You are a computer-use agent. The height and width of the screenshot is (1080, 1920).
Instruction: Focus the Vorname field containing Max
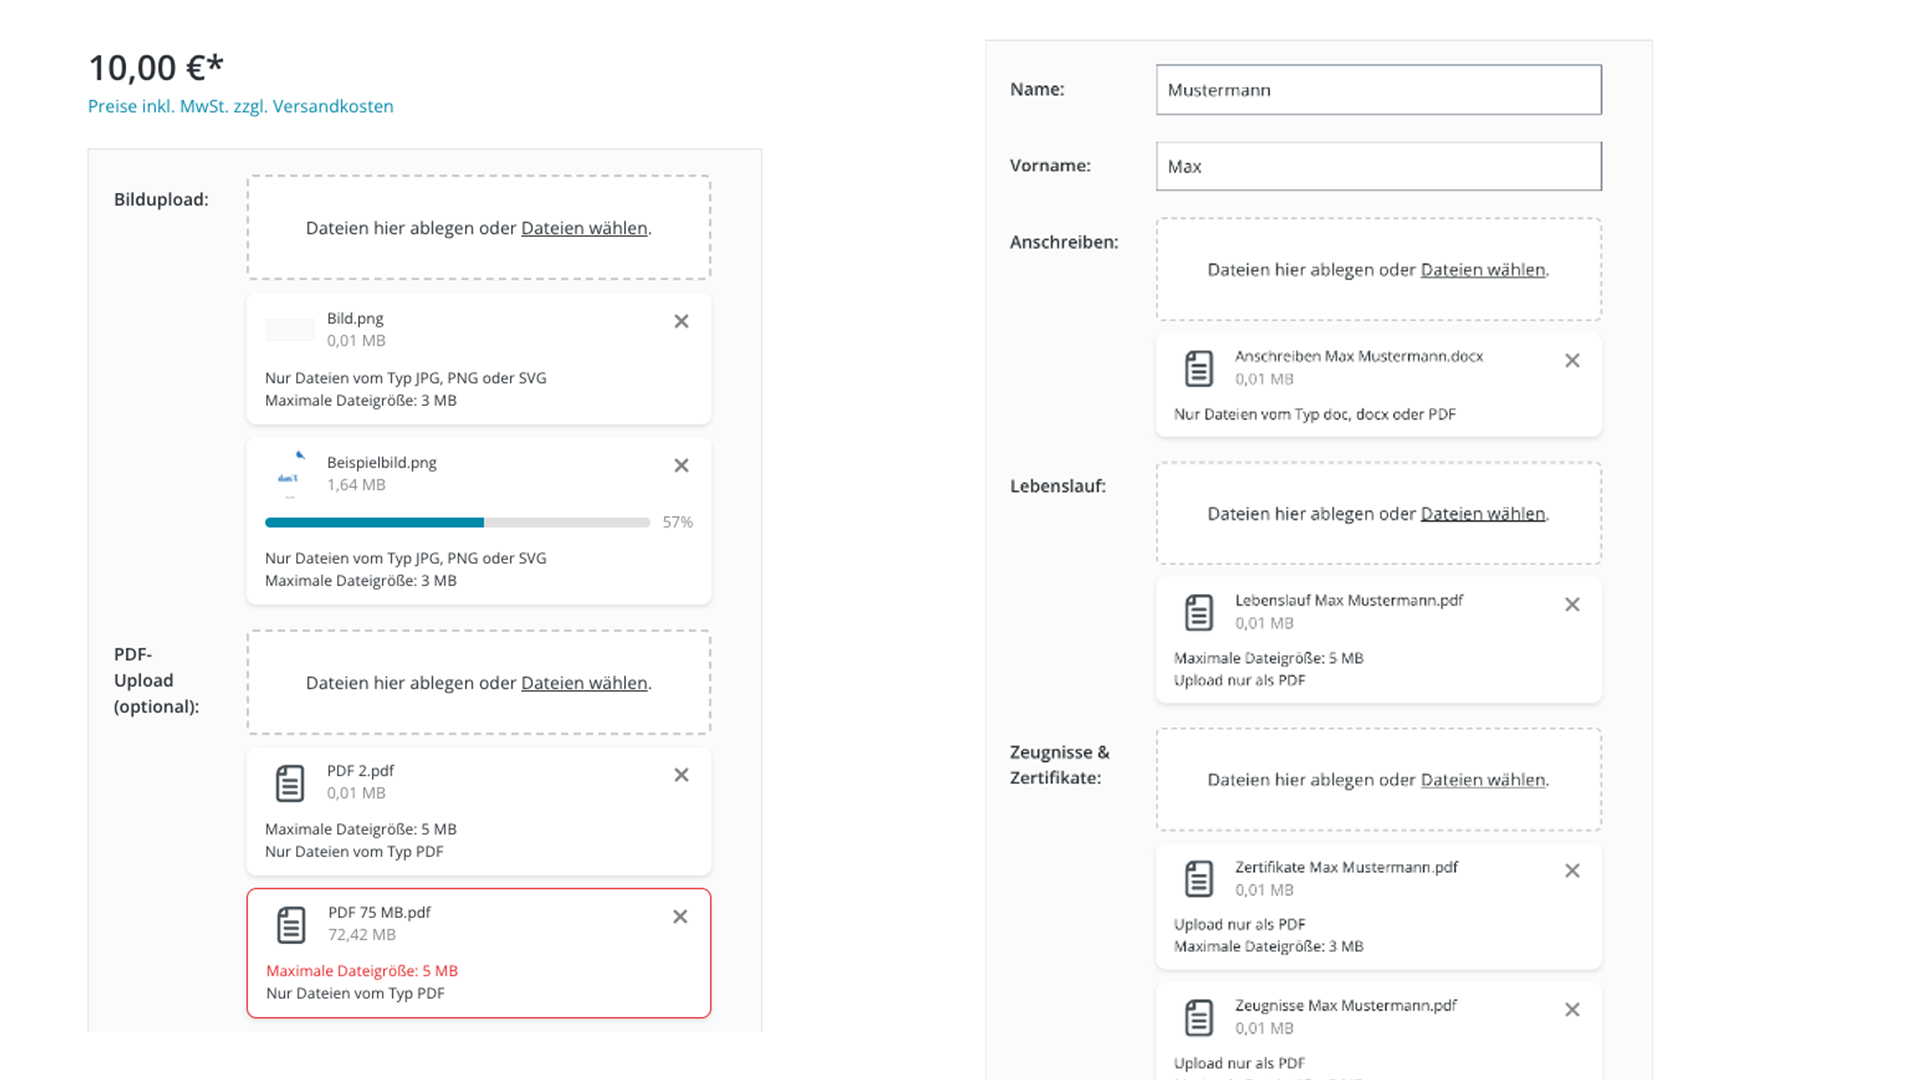click(x=1378, y=166)
